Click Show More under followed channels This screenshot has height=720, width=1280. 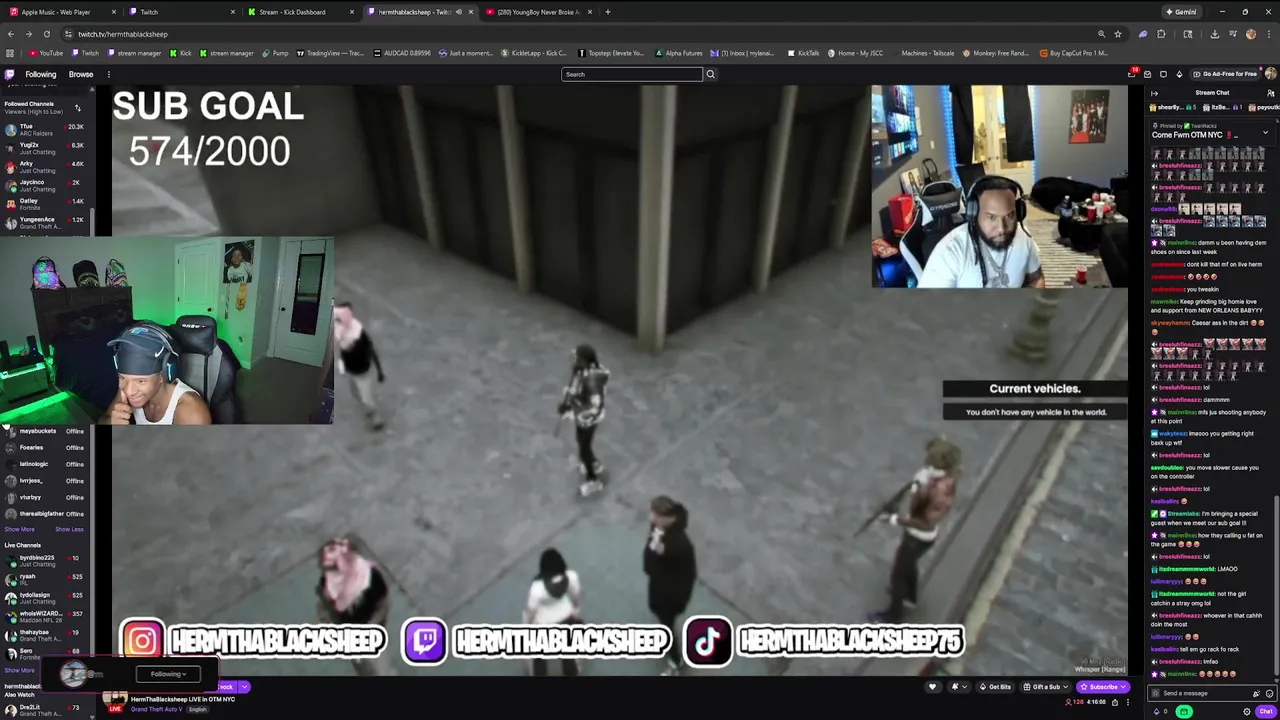(19, 529)
